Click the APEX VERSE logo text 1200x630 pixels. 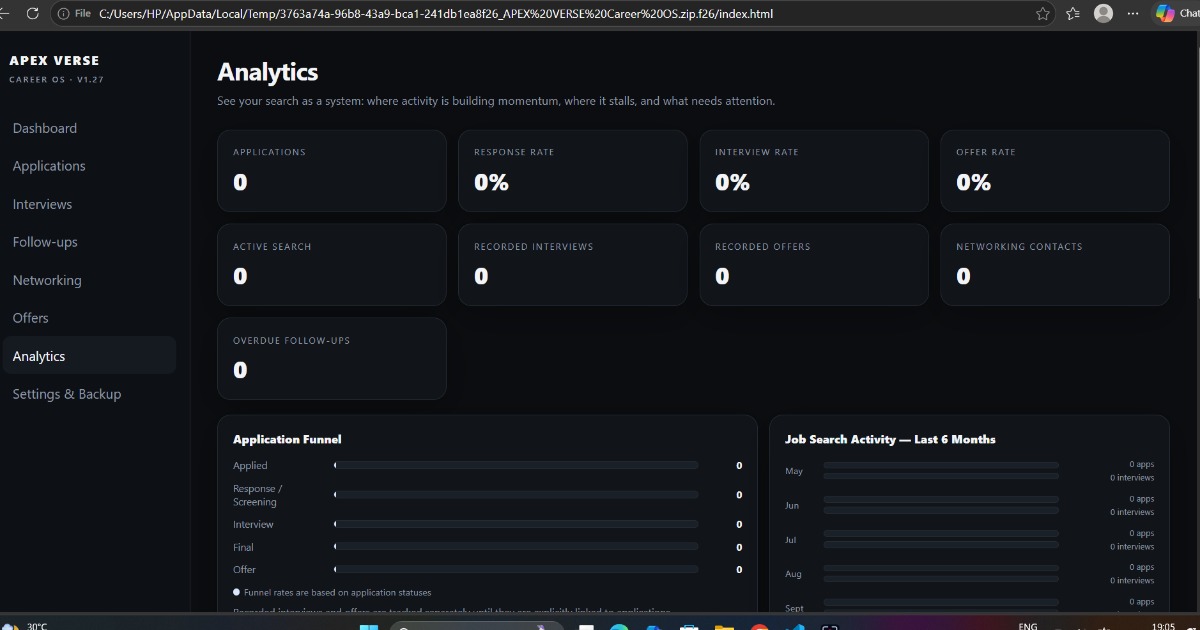[x=54, y=61]
